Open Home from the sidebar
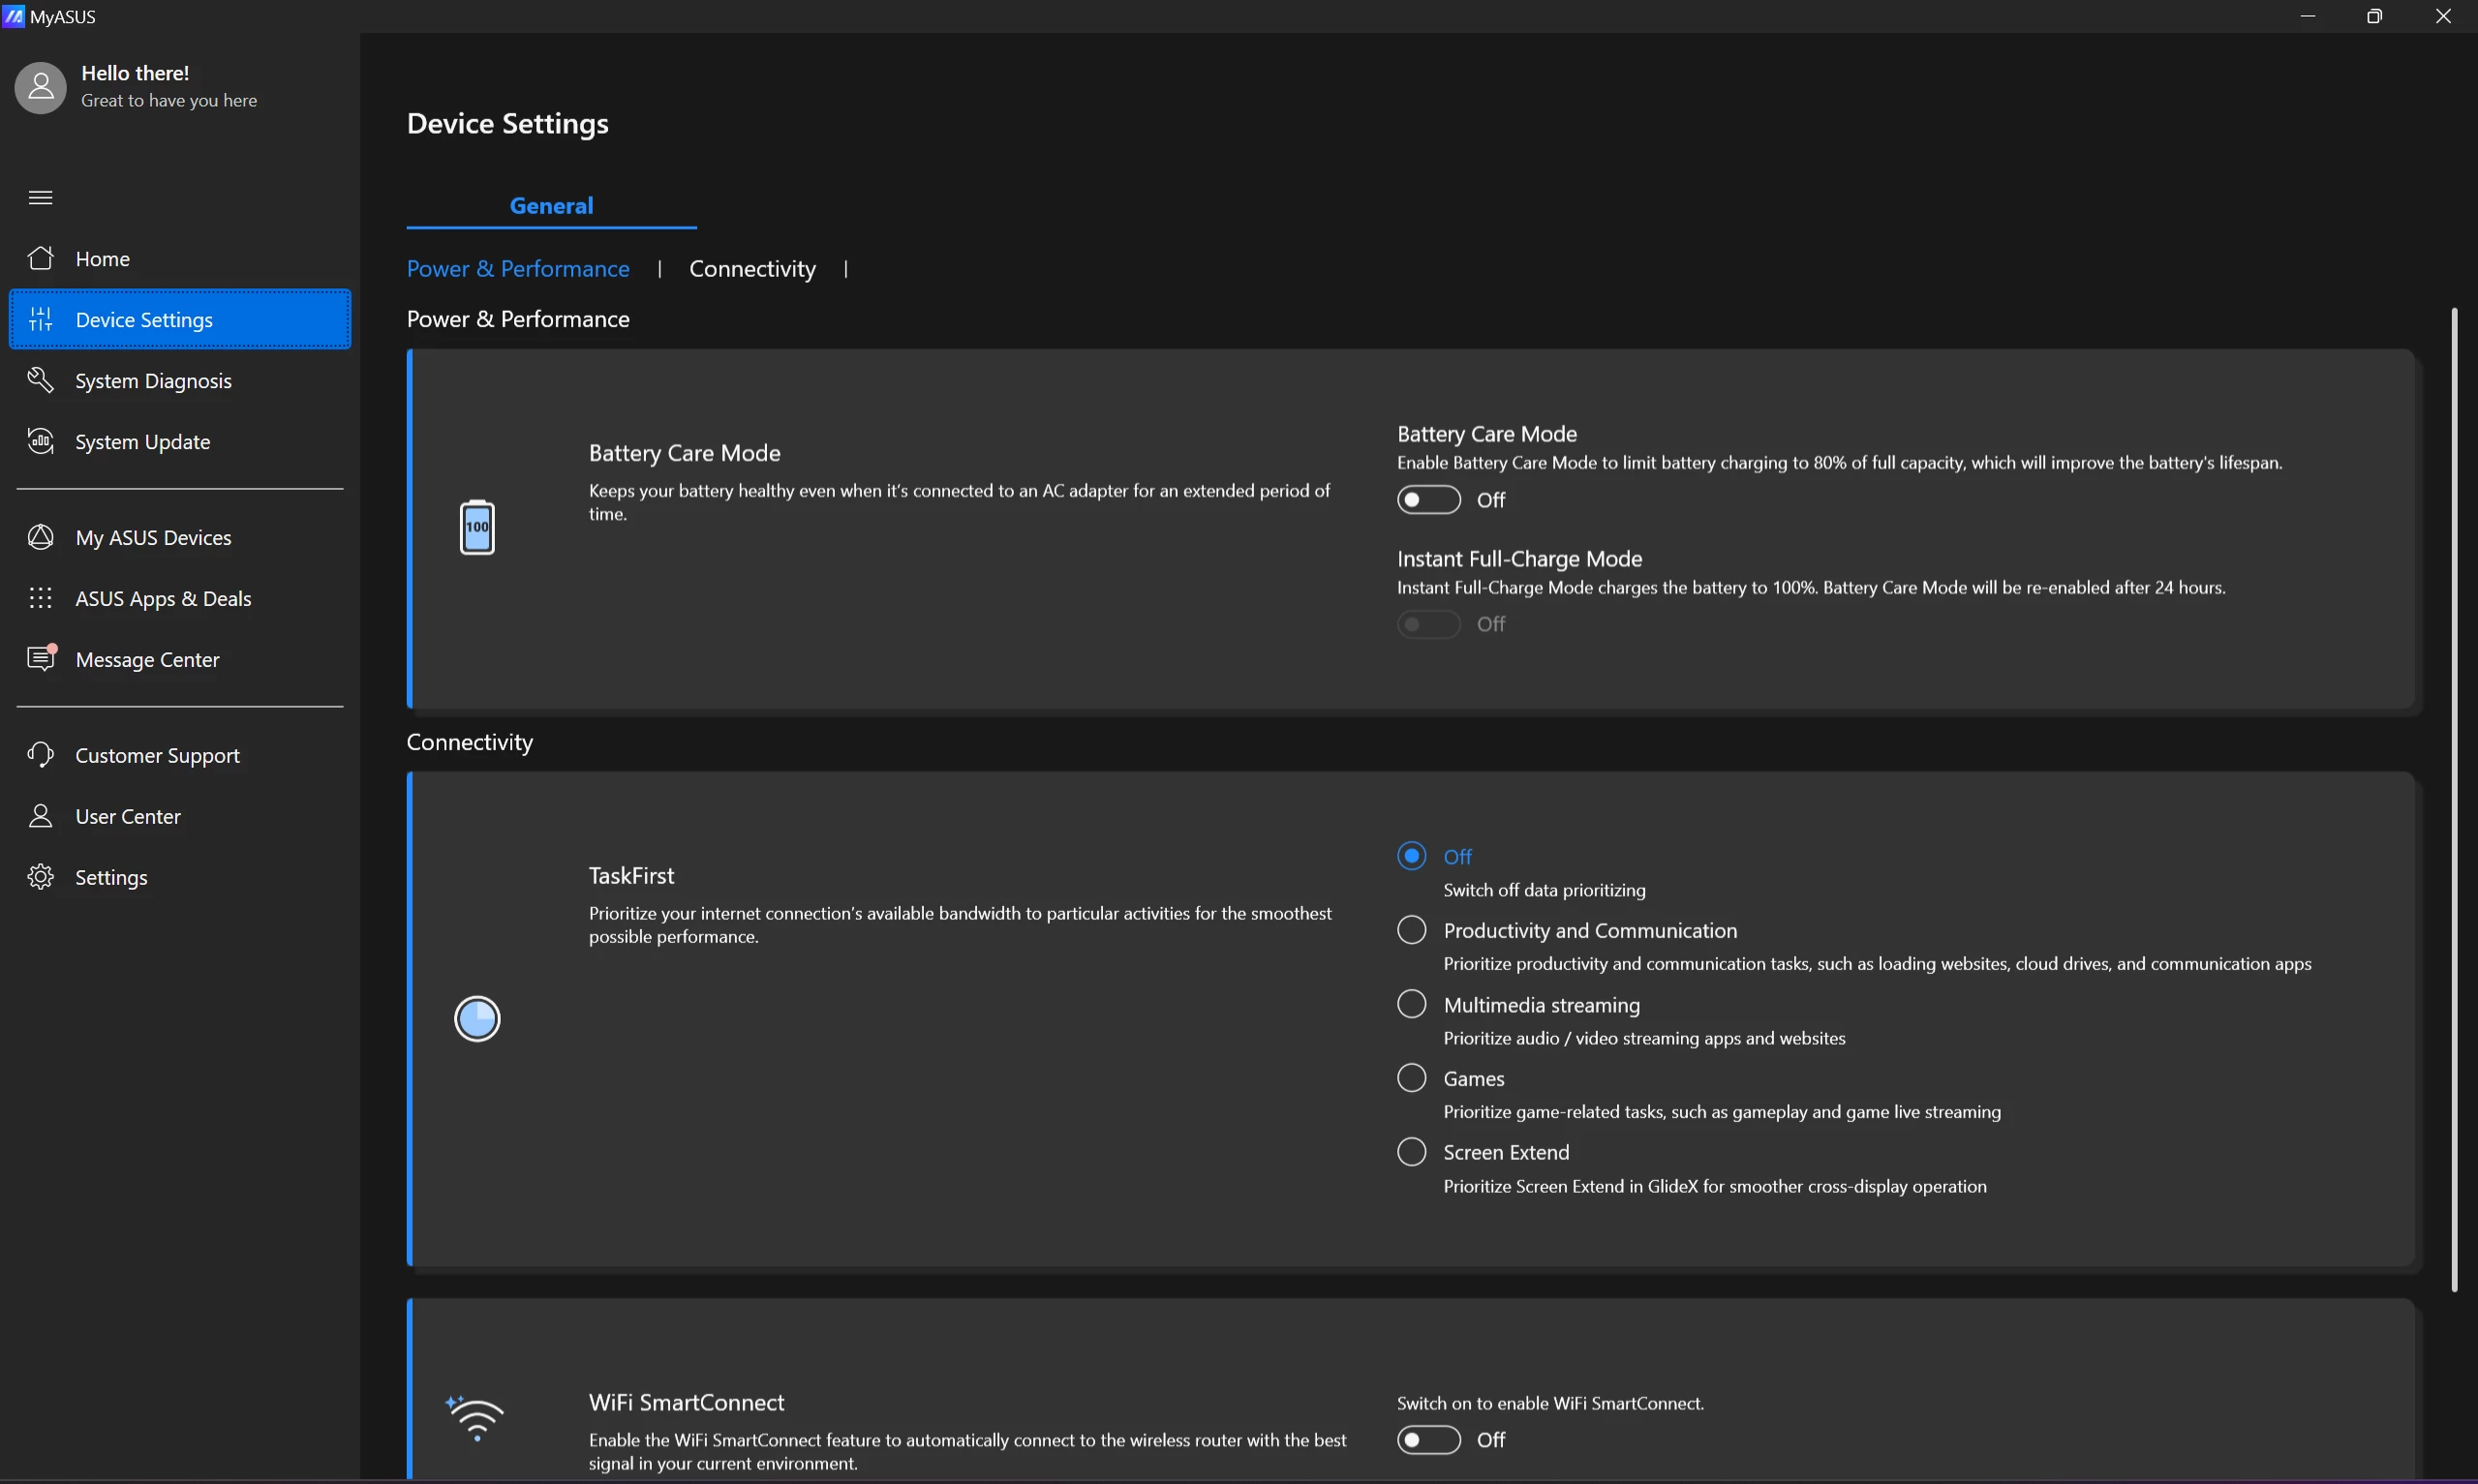 102,259
